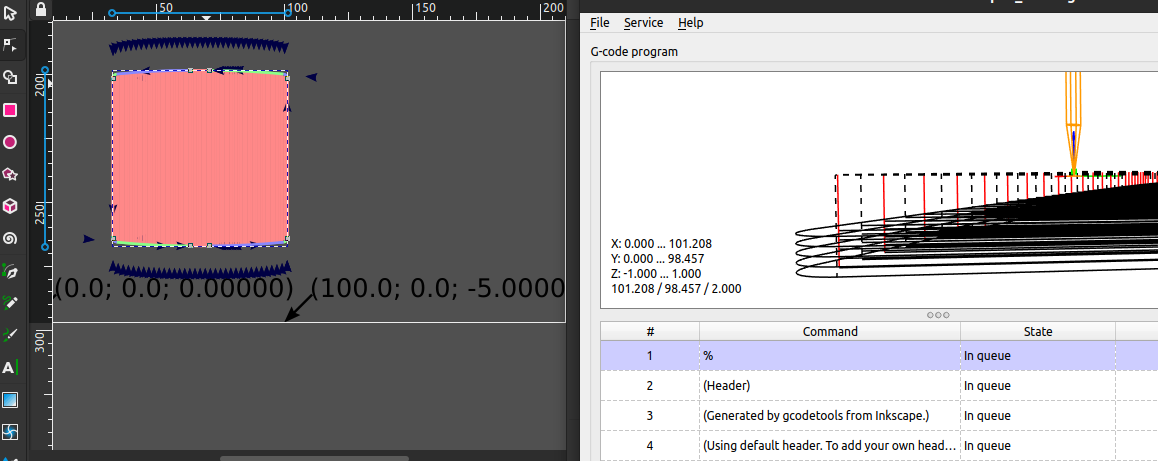Viewport: 1158px width, 461px height.
Task: Open the Service menu
Action: tap(643, 23)
